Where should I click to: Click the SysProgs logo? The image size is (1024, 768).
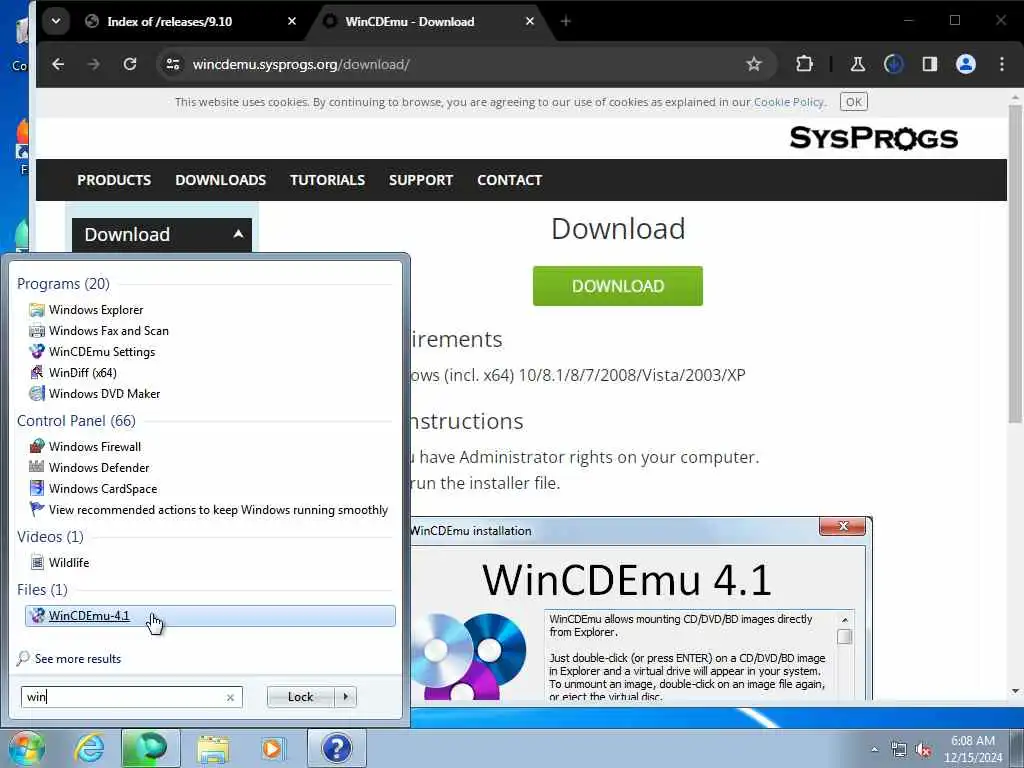coord(874,138)
